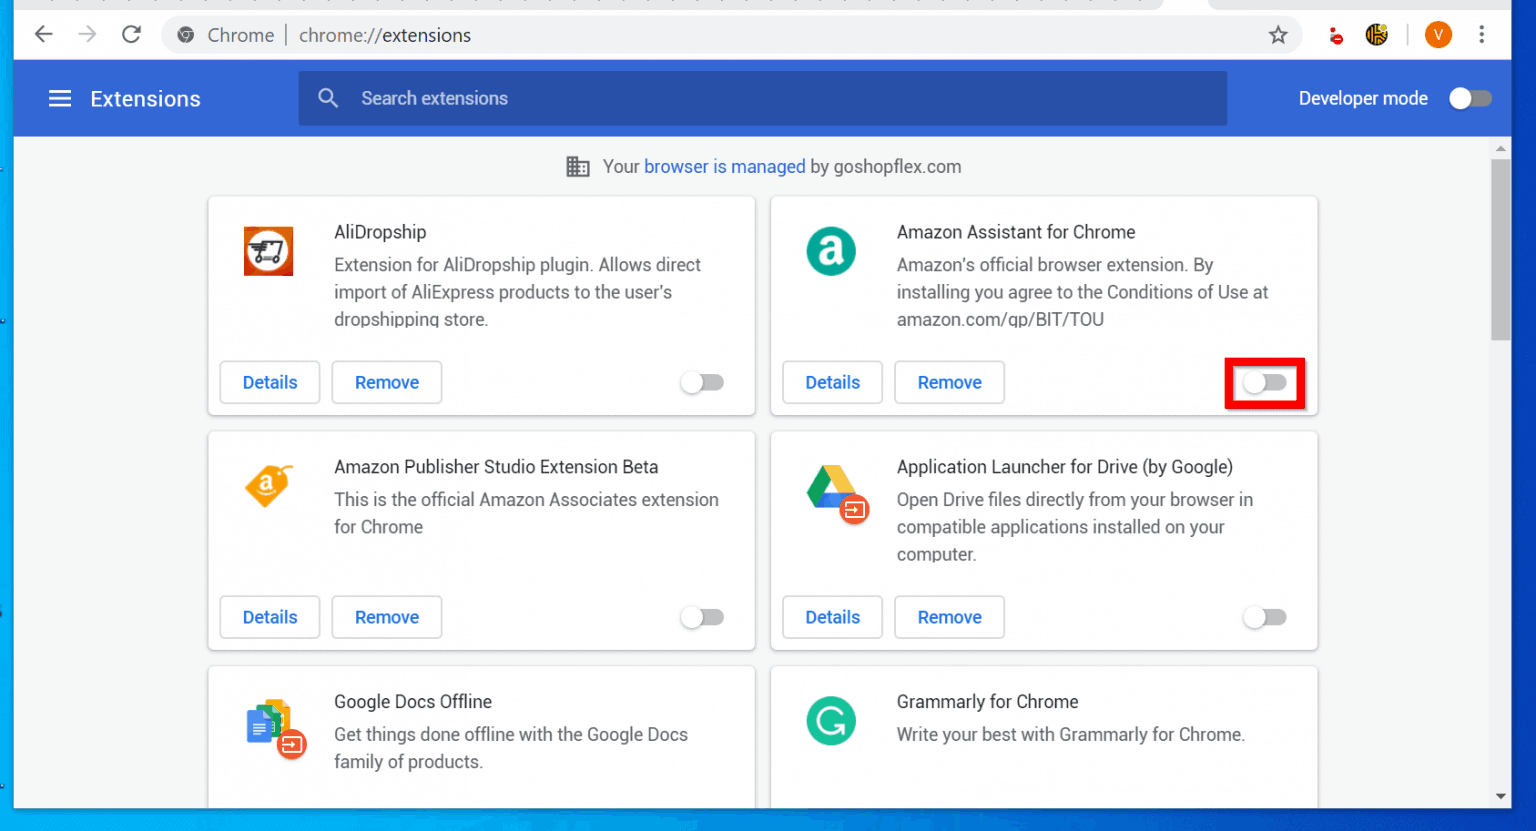
Task: Enable Developer mode toggle
Action: tap(1470, 98)
